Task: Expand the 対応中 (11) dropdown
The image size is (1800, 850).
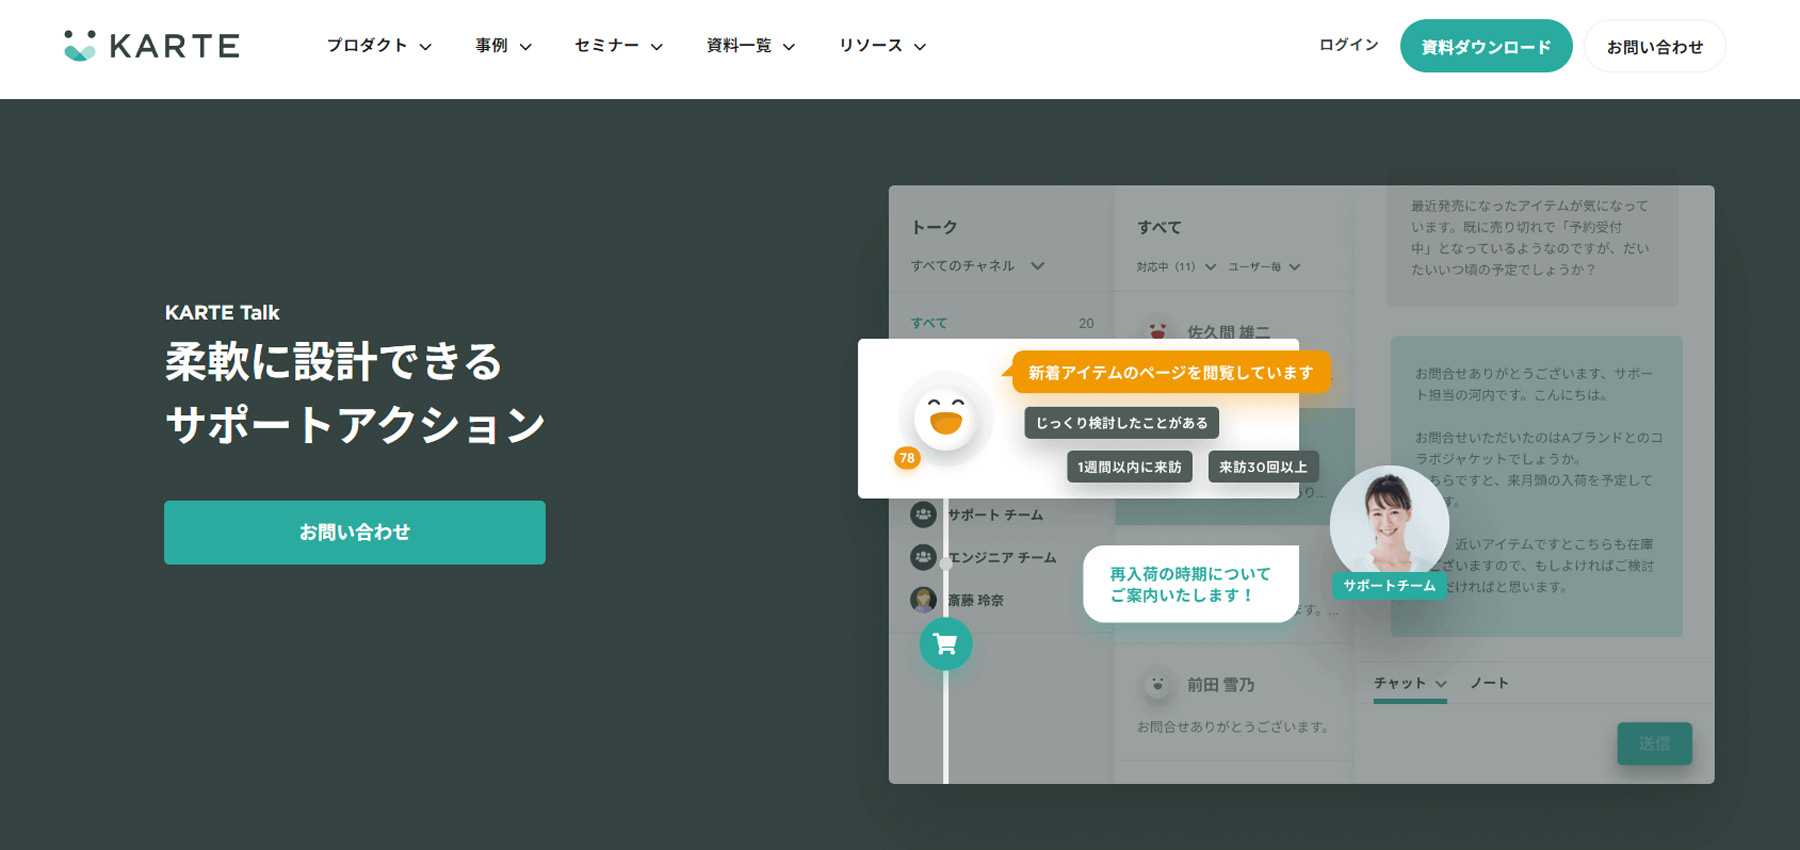Action: tap(1176, 267)
